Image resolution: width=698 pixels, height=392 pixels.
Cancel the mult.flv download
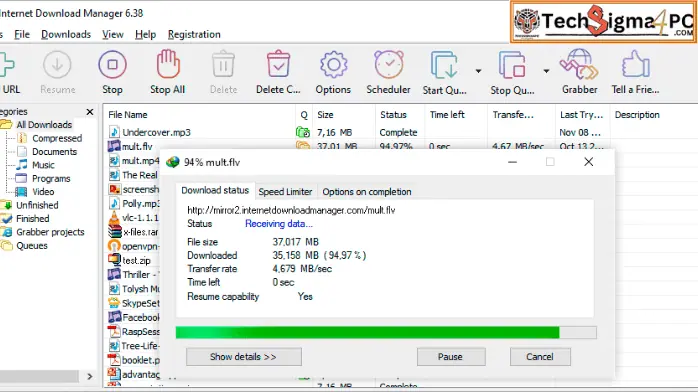[540, 357]
